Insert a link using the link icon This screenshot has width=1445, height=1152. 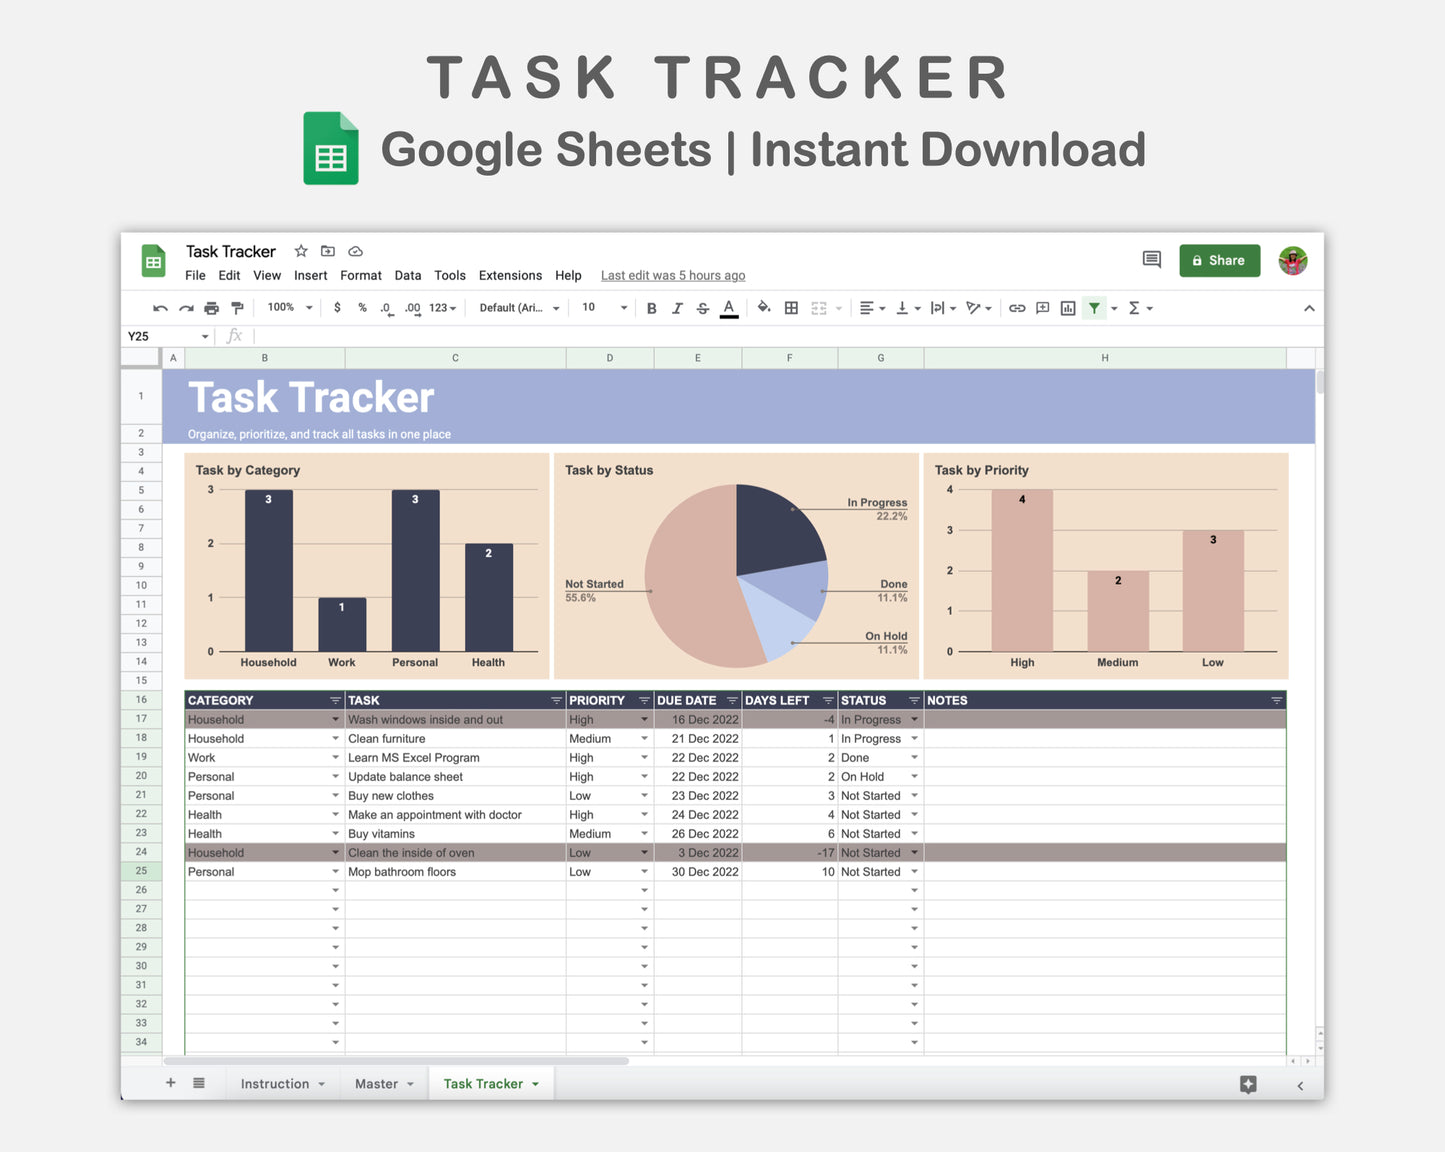point(1017,308)
